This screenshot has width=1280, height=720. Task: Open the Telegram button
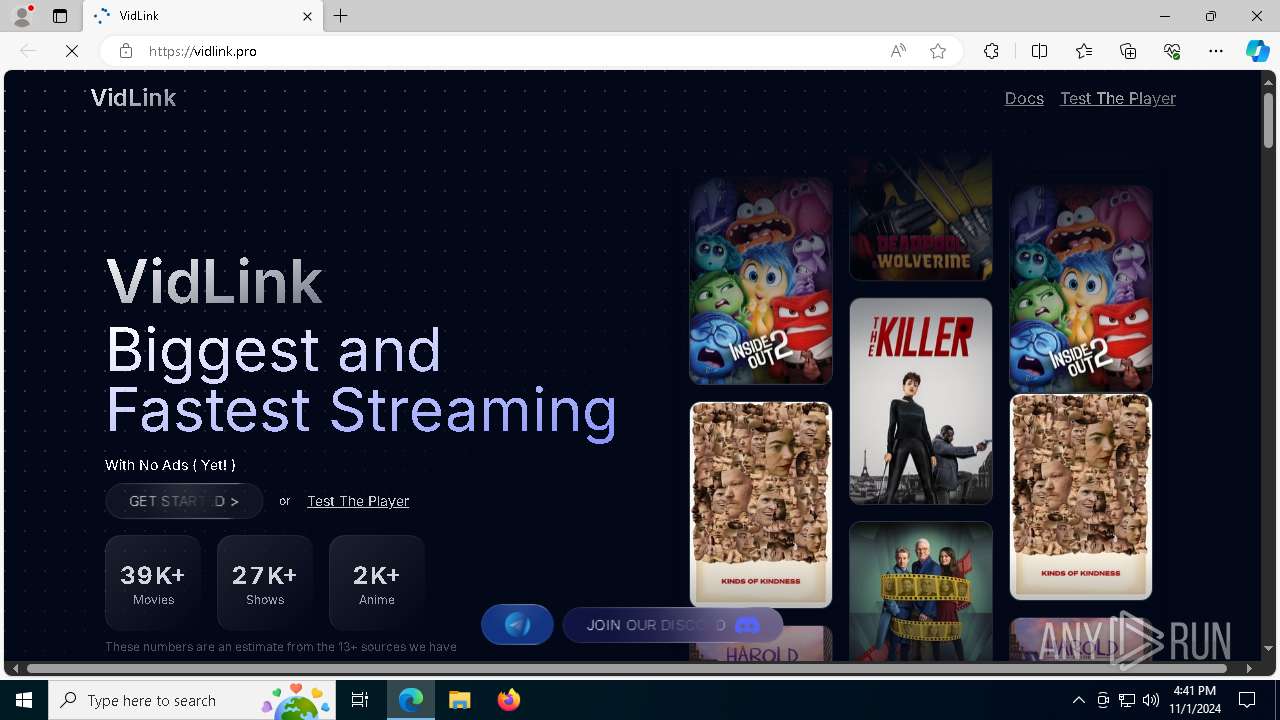click(517, 625)
